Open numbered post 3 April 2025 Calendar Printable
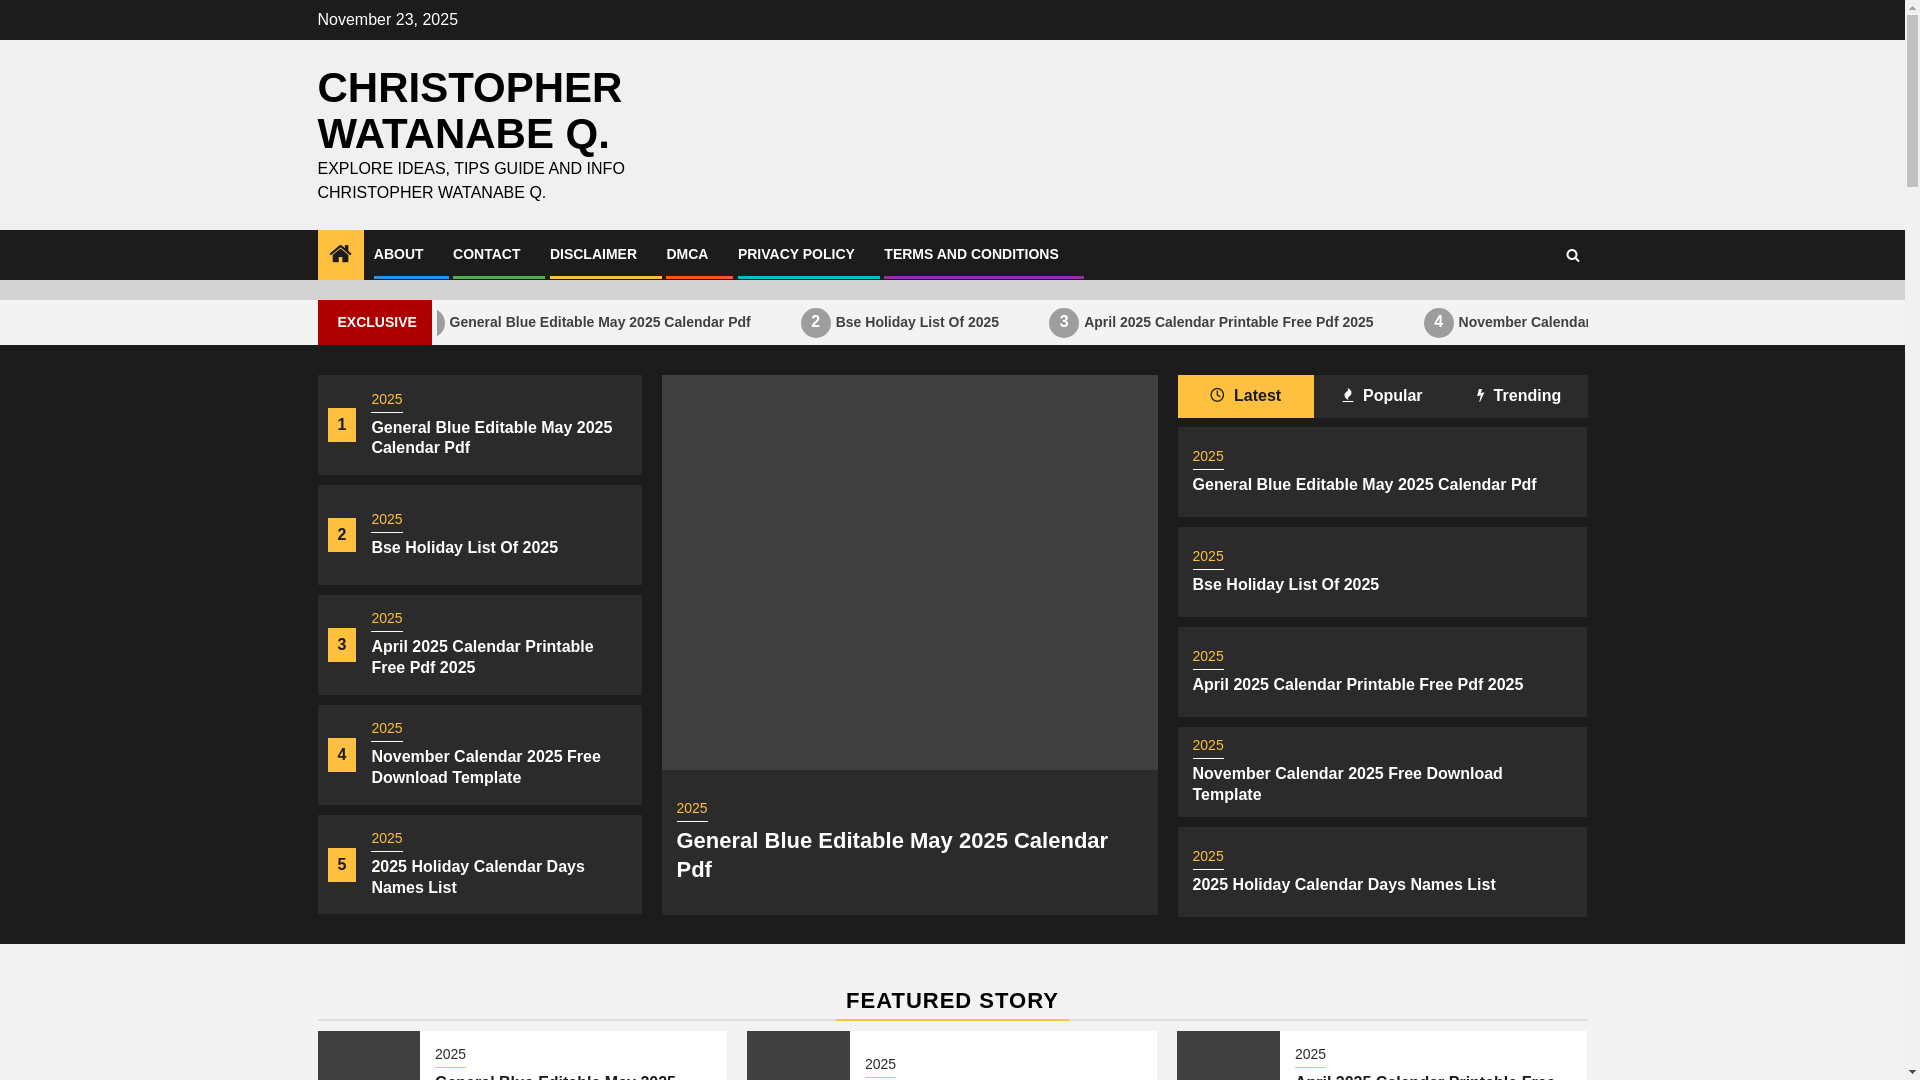This screenshot has width=1920, height=1080. click(x=482, y=657)
